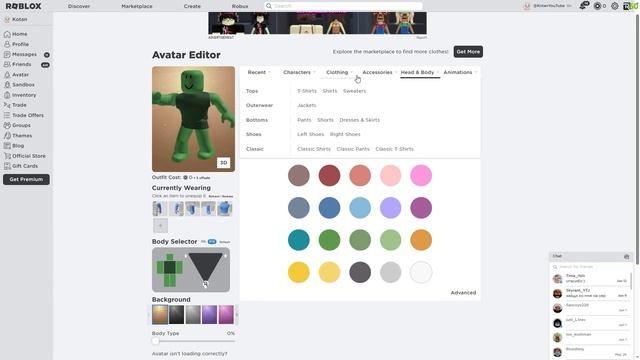Click the chat Search for friends field
The width and height of the screenshot is (640, 360).
pyautogui.click(x=591, y=267)
